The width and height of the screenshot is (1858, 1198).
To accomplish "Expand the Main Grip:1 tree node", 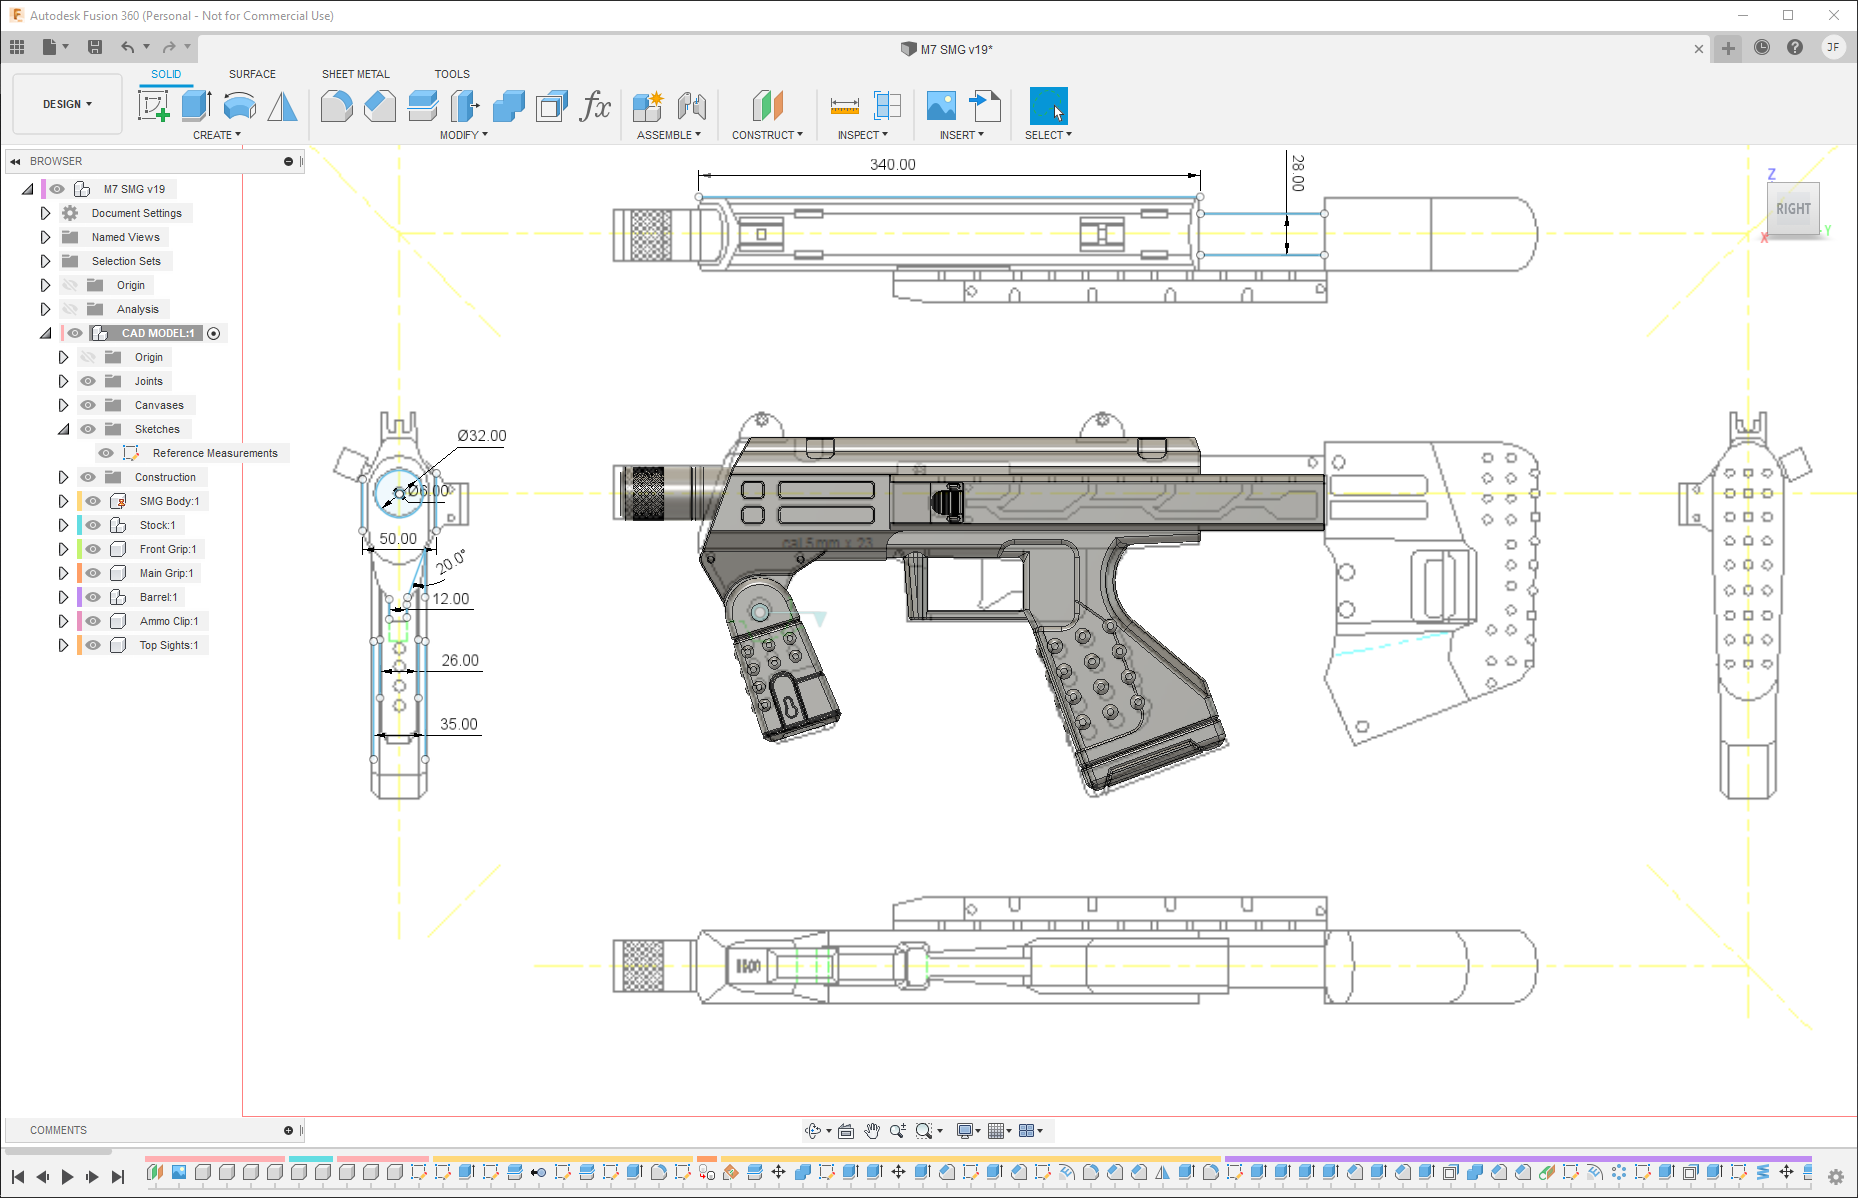I will tap(63, 573).
